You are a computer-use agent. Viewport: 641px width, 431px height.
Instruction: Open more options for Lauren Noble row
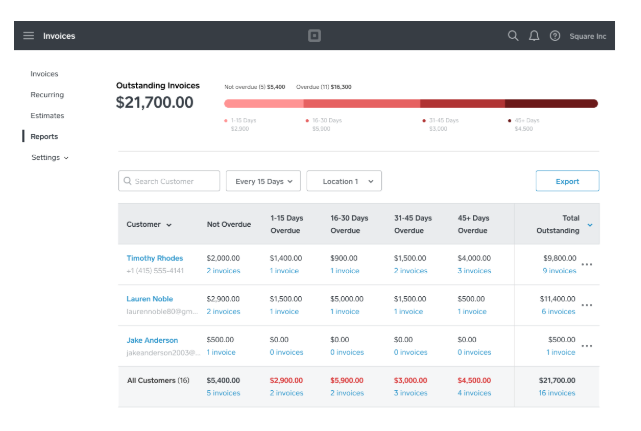[587, 305]
